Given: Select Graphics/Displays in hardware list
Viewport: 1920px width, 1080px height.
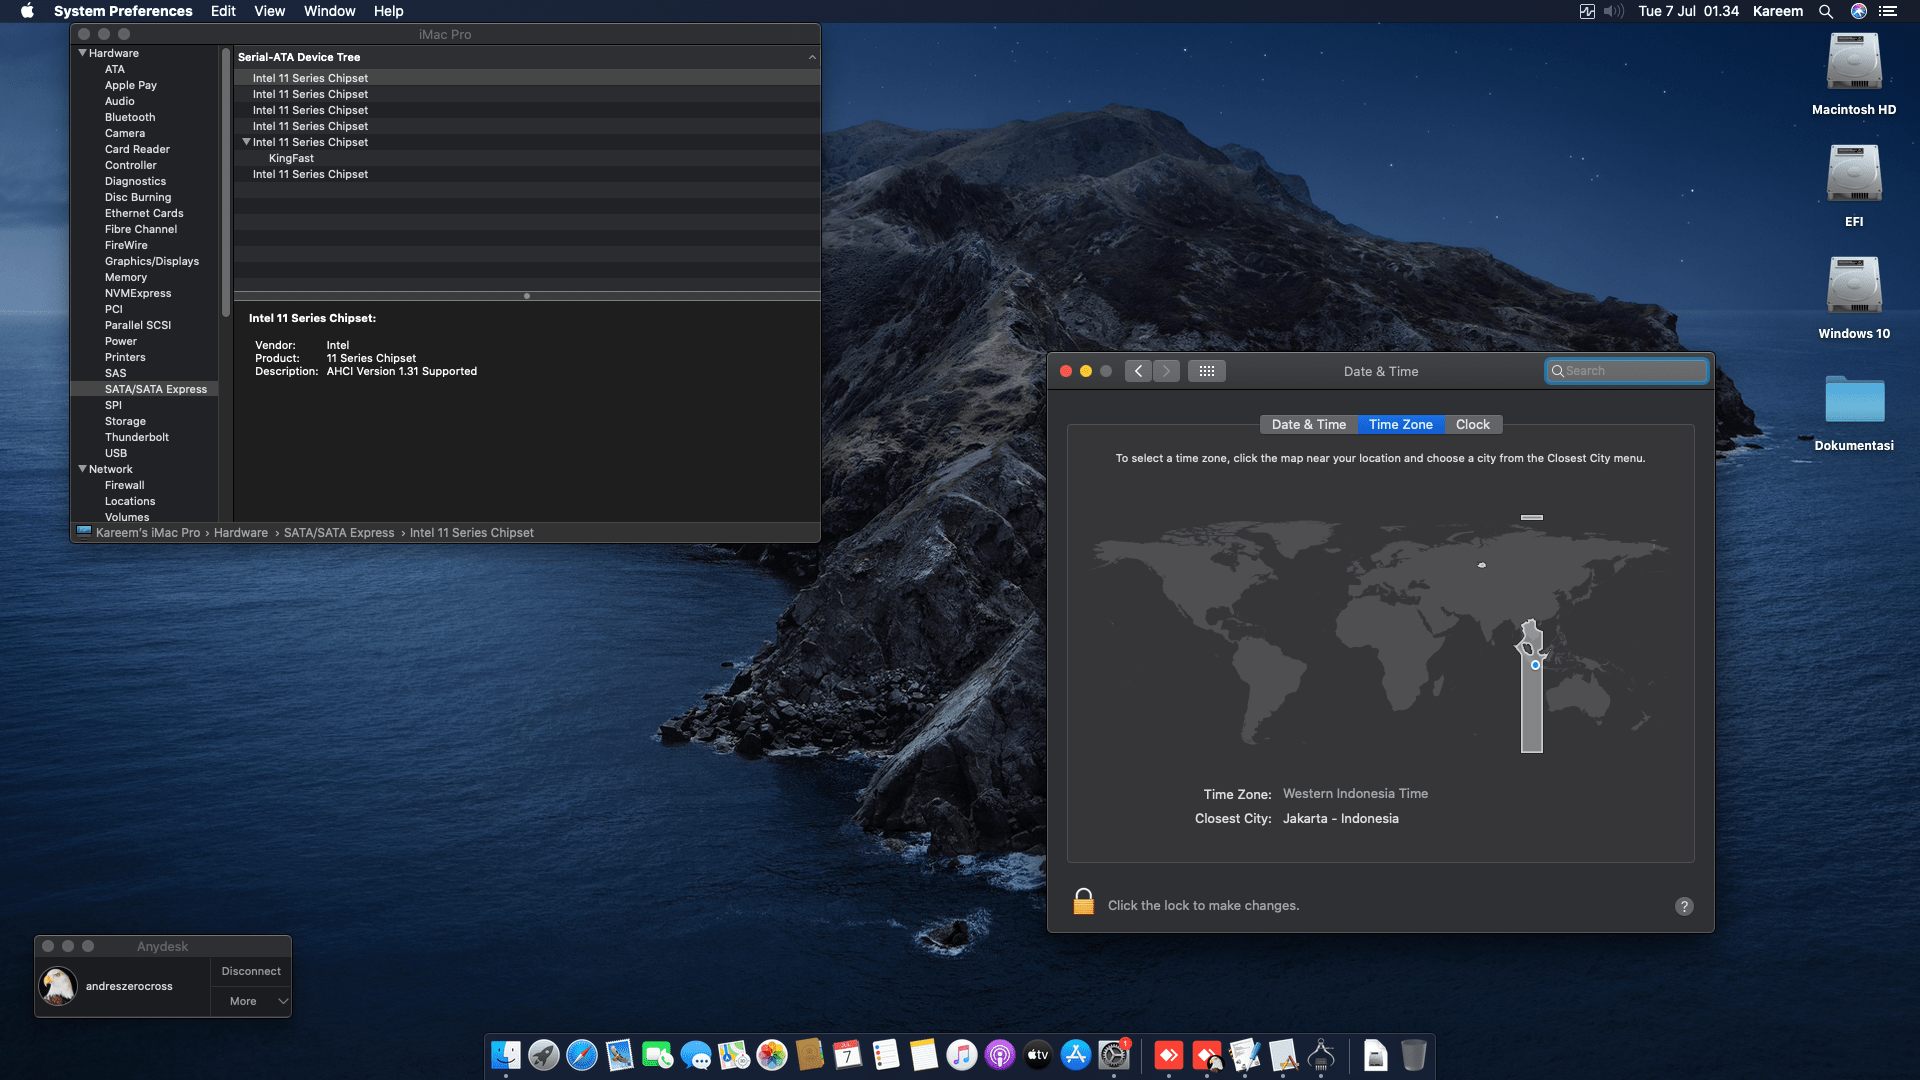Looking at the screenshot, I should point(152,261).
